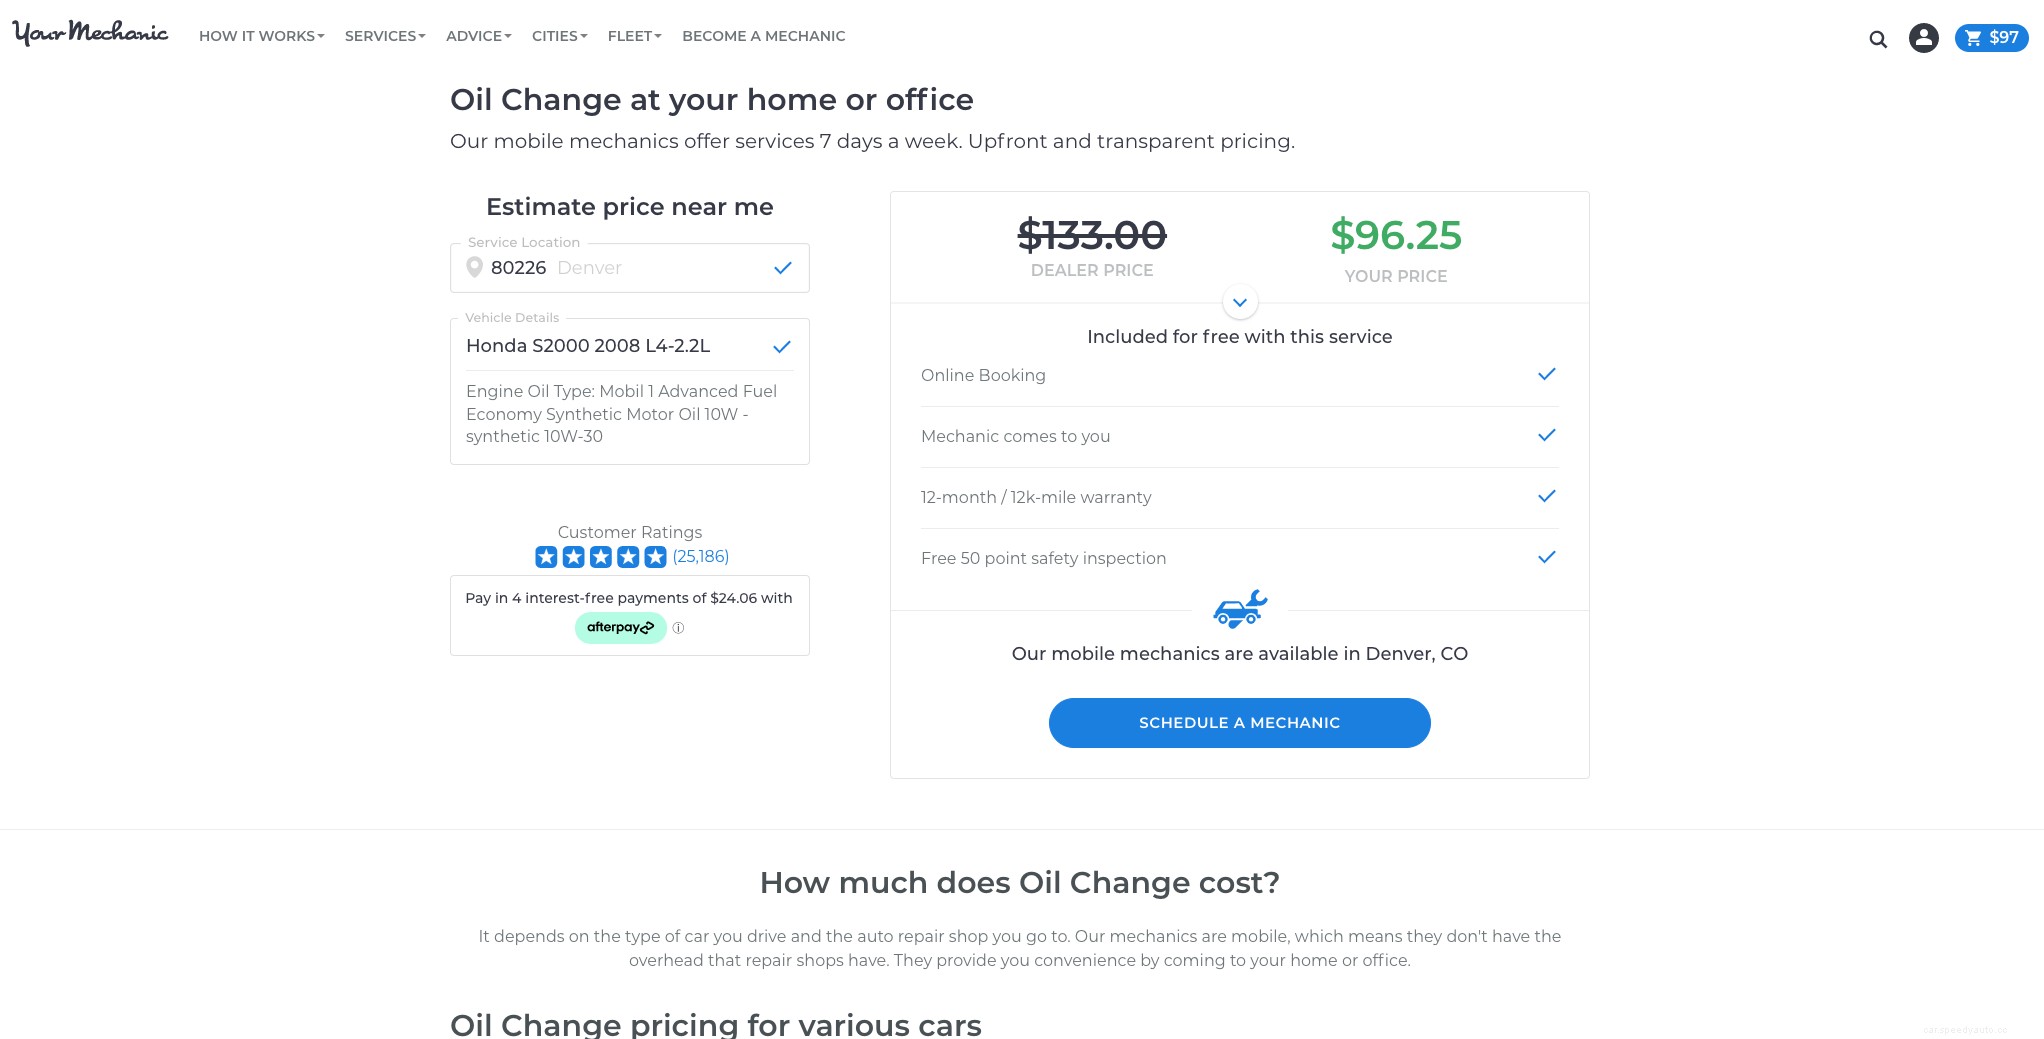This screenshot has width=2044, height=1039.
Task: Open the HOW IT WORKS menu
Action: click(x=260, y=36)
